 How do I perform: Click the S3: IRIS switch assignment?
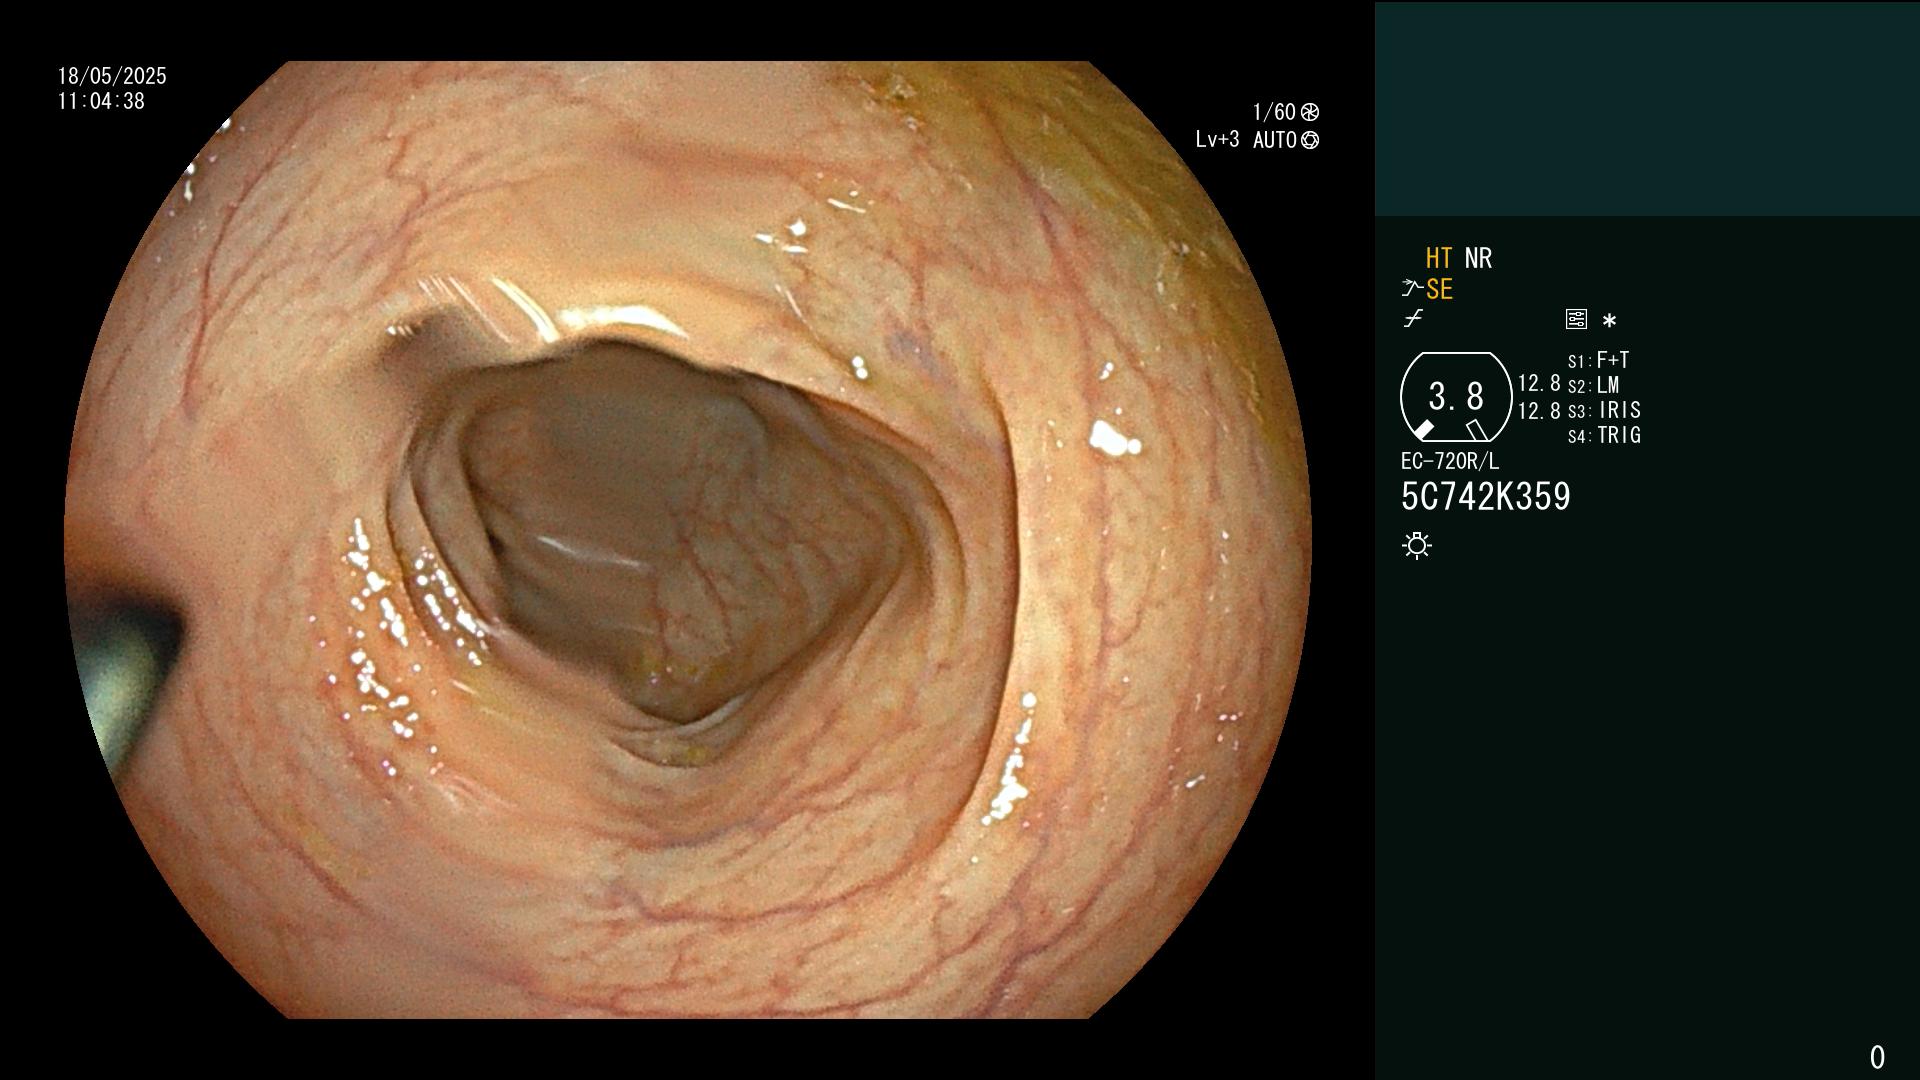pyautogui.click(x=1605, y=410)
